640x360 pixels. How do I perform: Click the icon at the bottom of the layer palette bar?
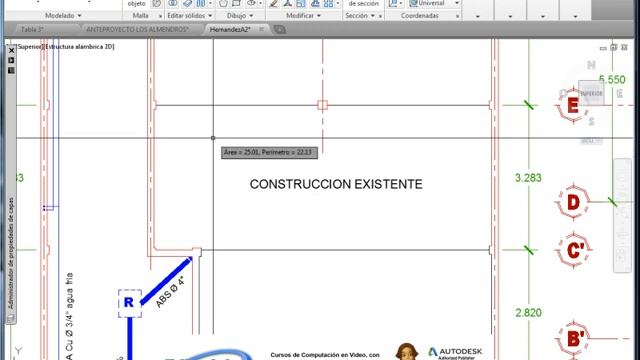11,318
